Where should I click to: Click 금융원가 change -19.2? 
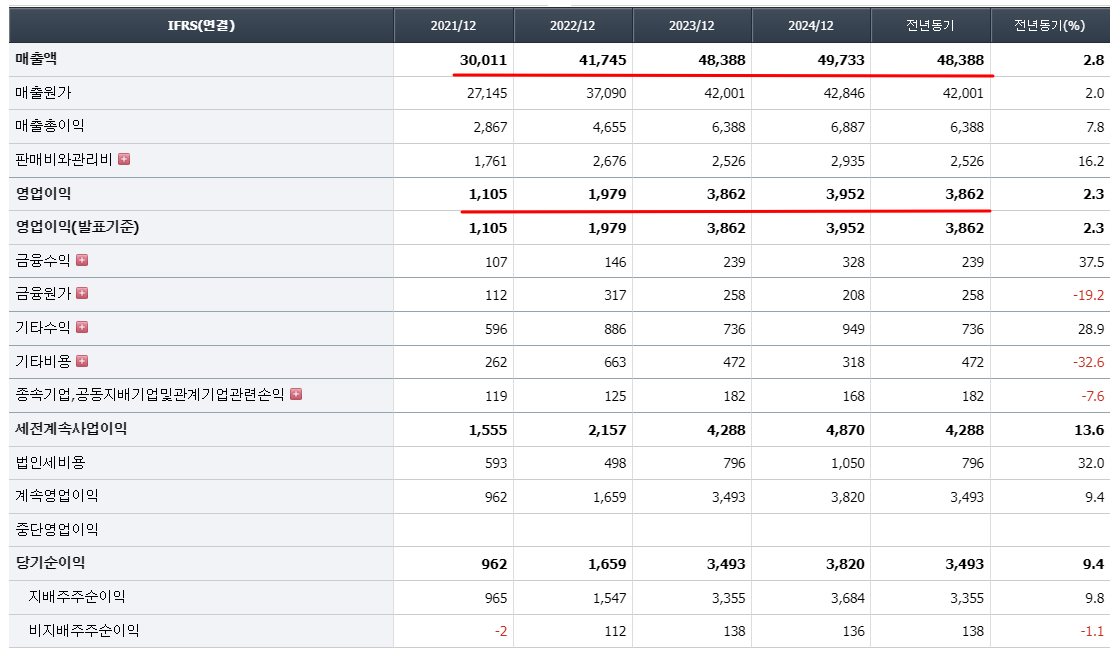coord(1089,295)
